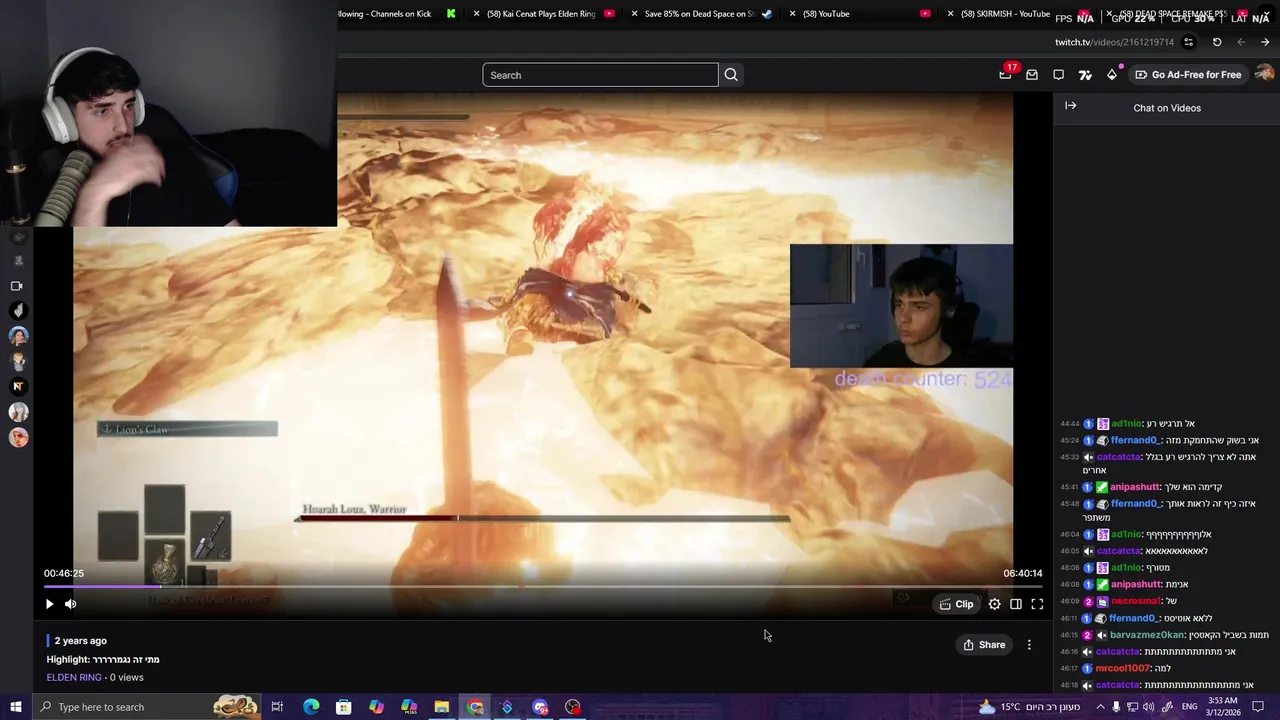Open ELDEN RING game category link
This screenshot has width=1280, height=720.
74,677
